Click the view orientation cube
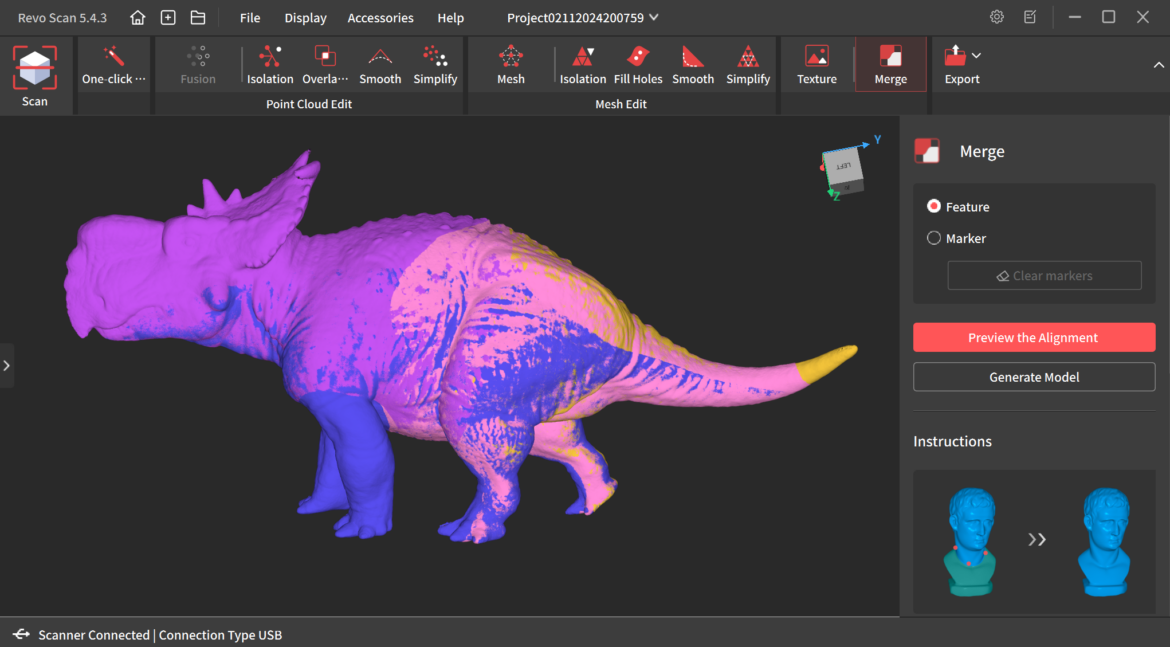This screenshot has height=647, width=1170. coord(843,170)
